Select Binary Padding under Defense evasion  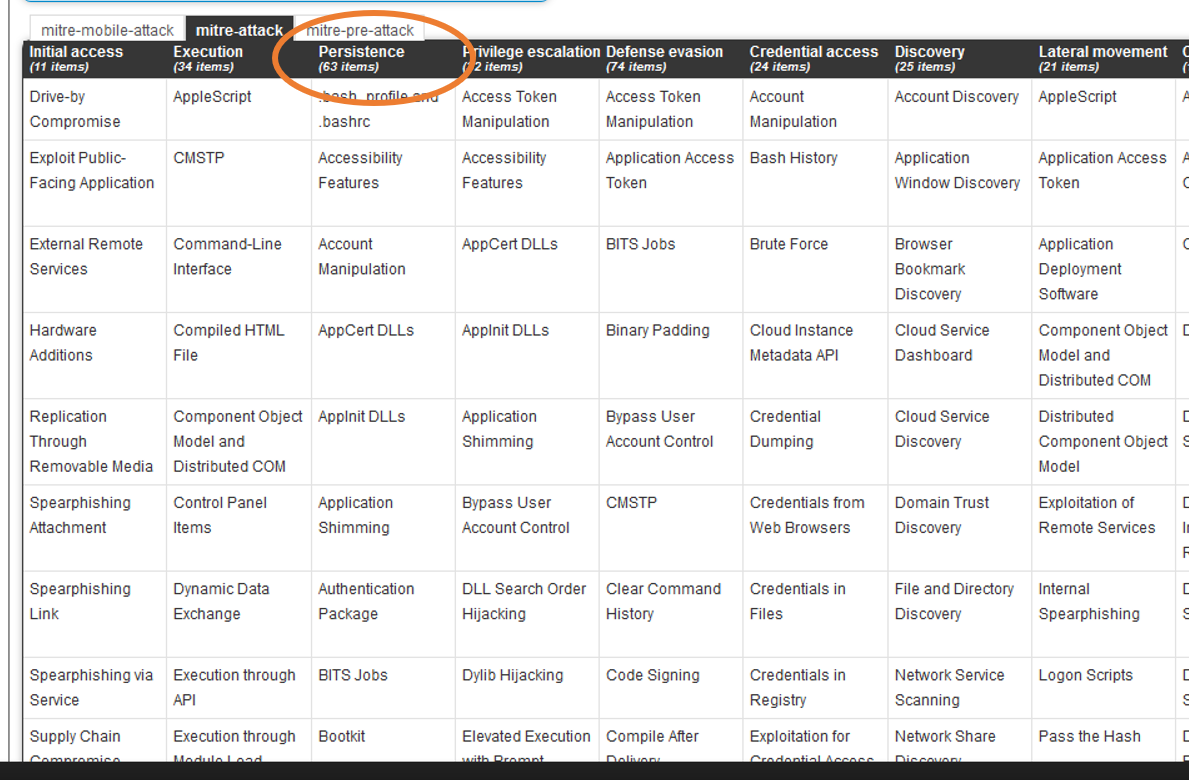[657, 330]
